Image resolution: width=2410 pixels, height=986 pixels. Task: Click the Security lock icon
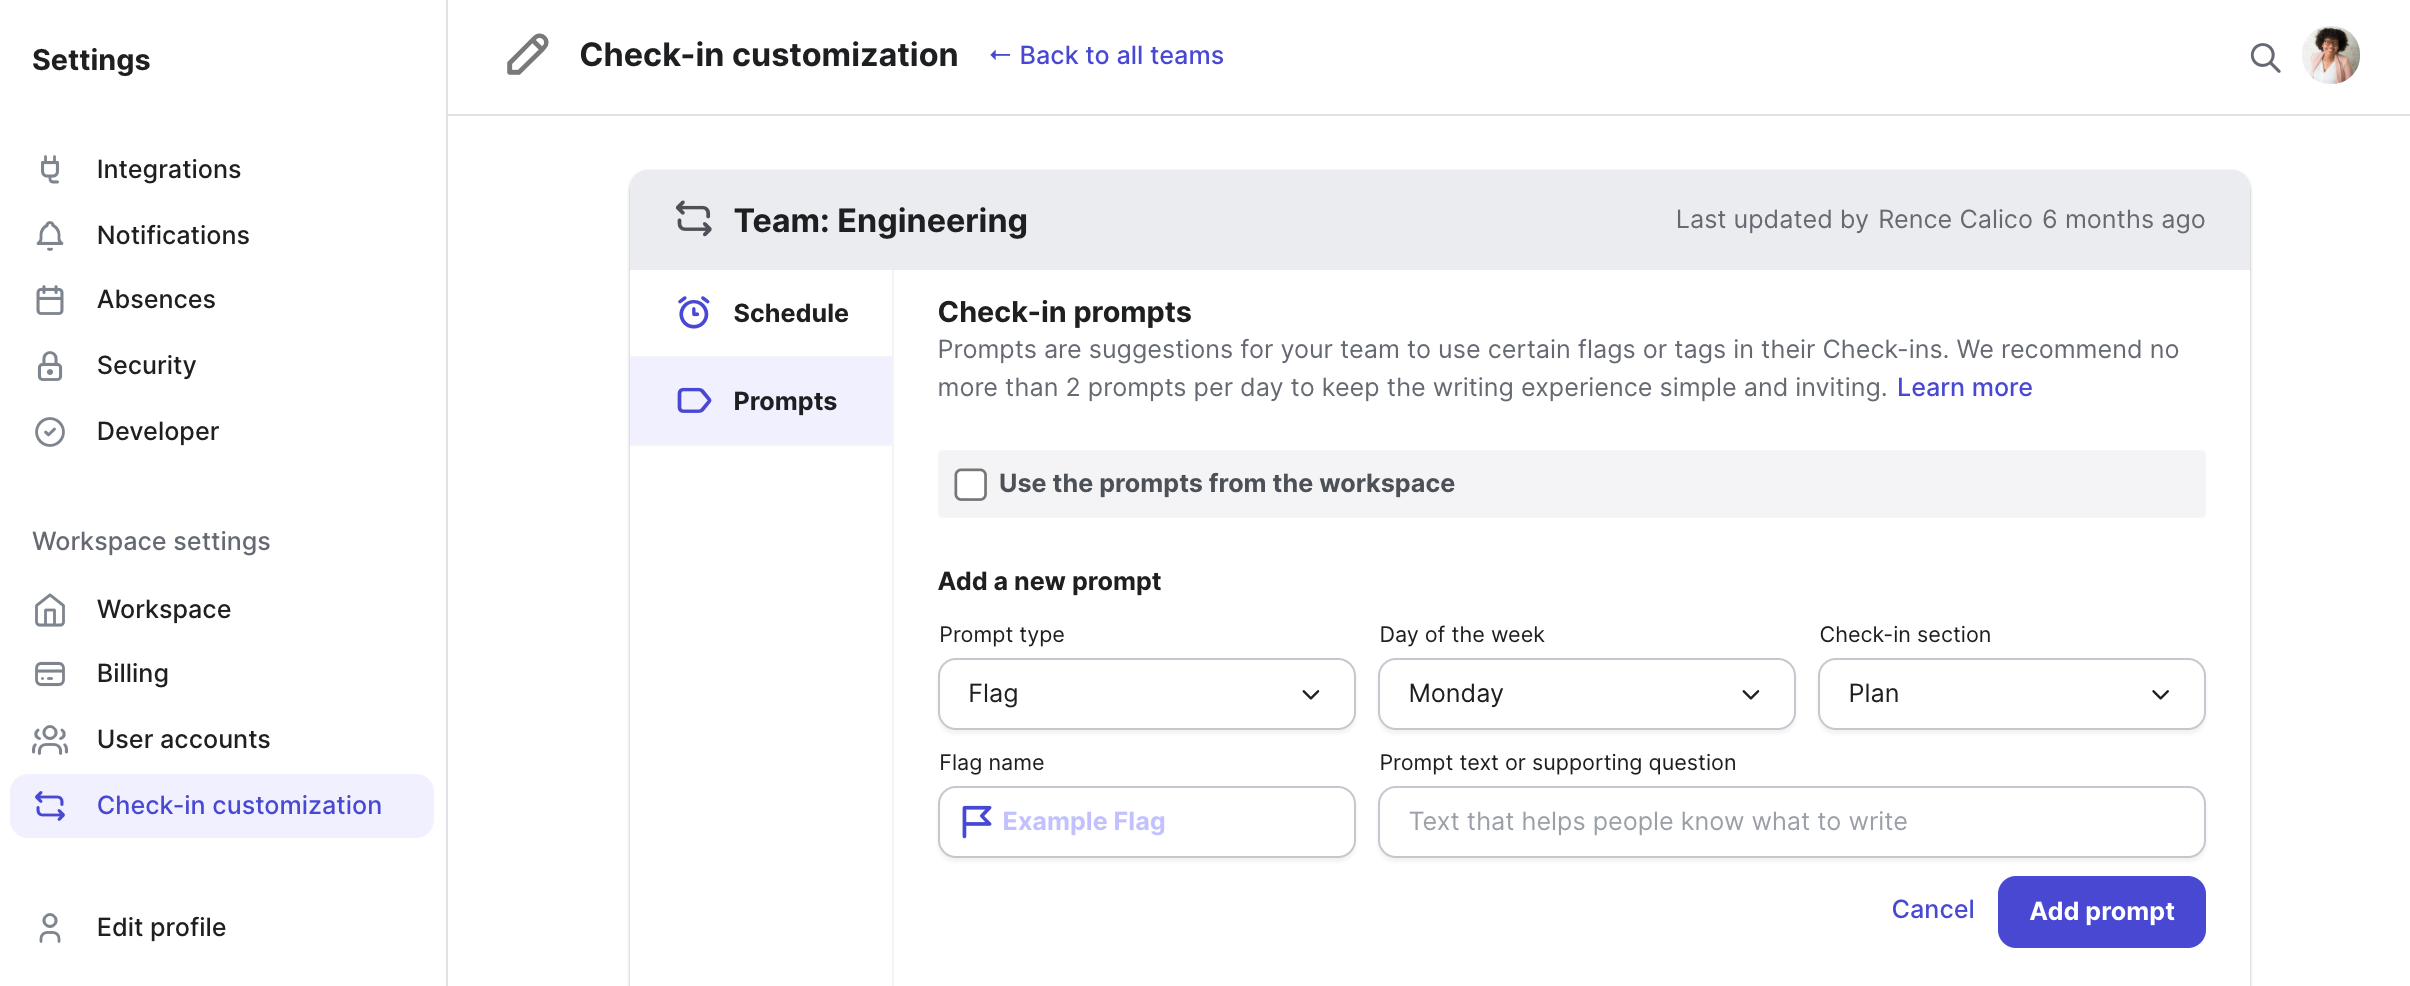coord(50,366)
